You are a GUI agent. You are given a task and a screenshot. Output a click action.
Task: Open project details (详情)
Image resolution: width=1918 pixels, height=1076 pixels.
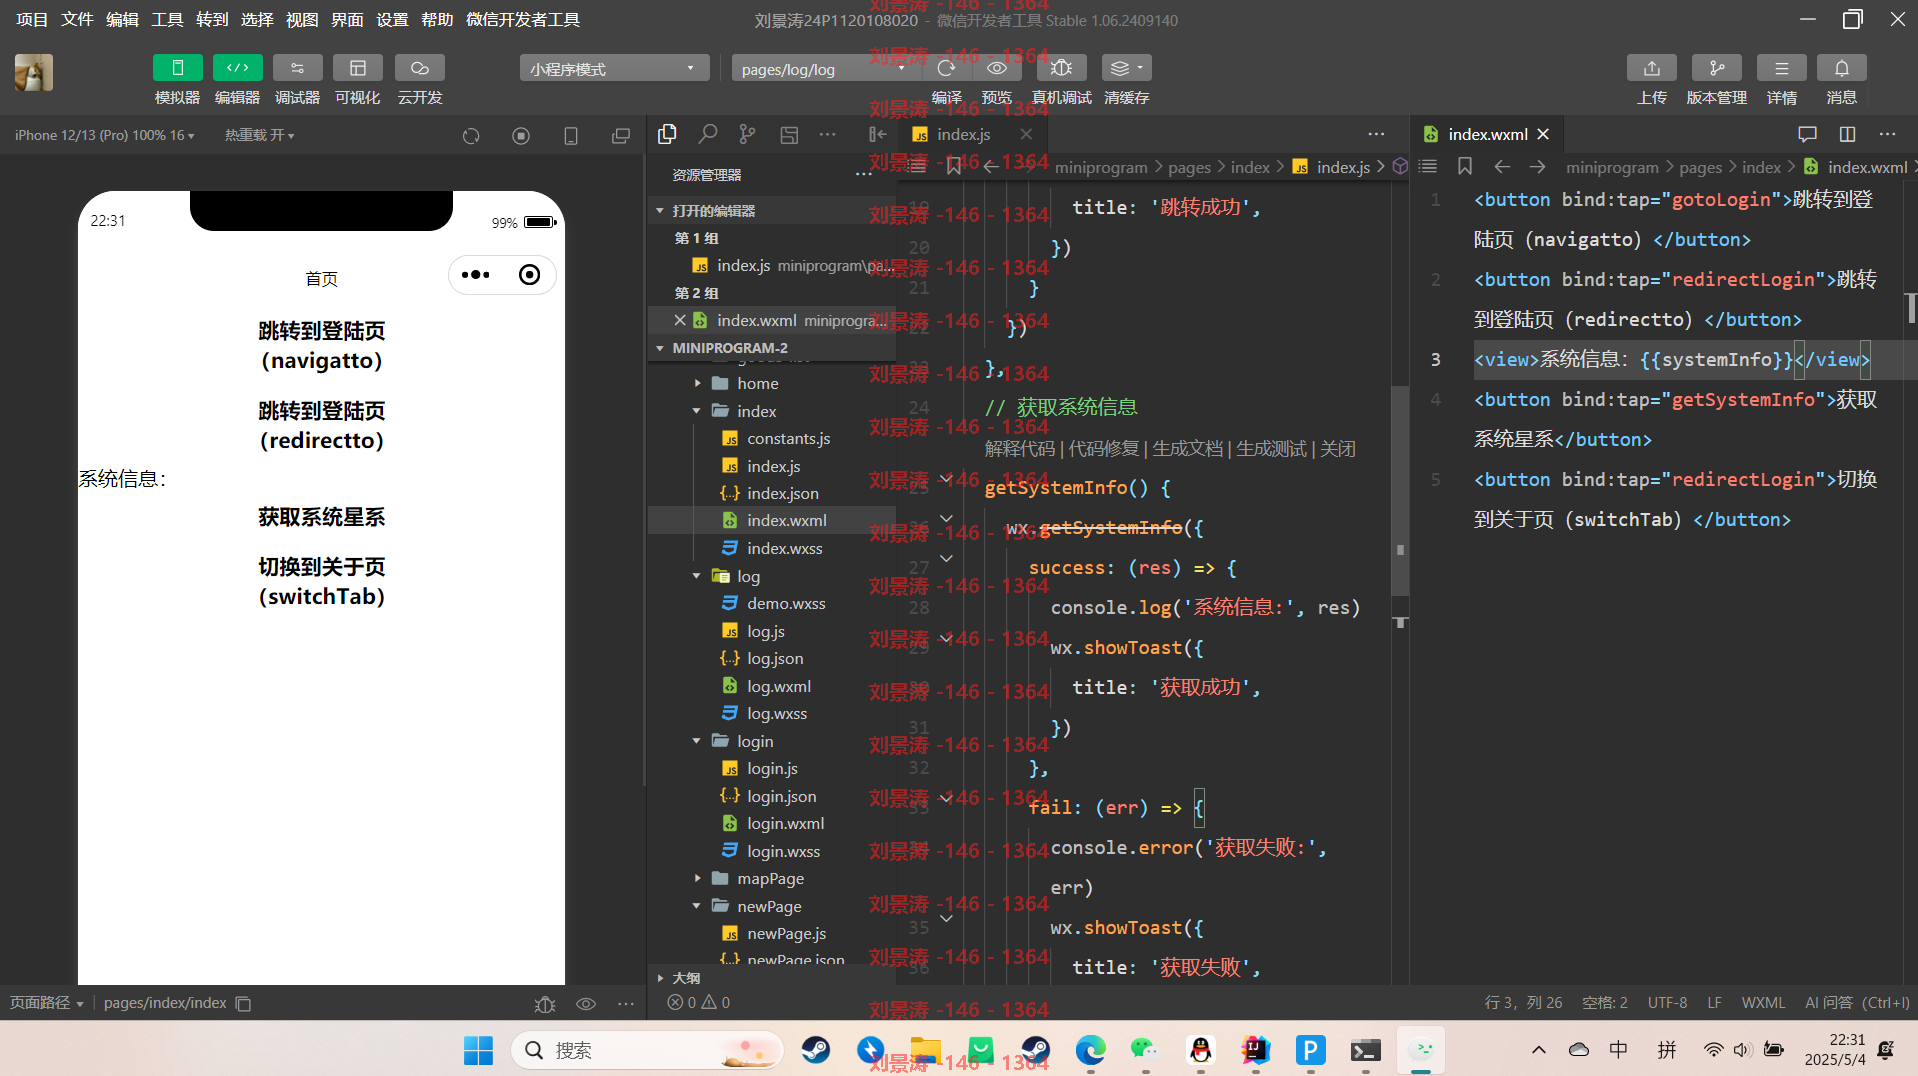(x=1781, y=68)
